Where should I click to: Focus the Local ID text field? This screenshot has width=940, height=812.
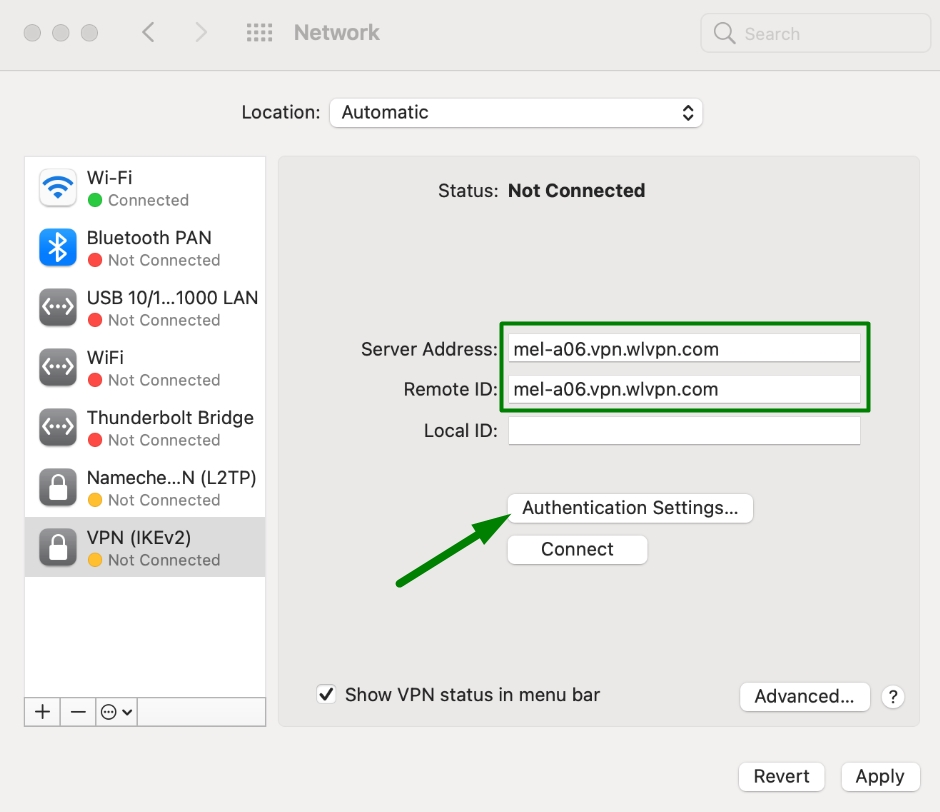point(684,431)
